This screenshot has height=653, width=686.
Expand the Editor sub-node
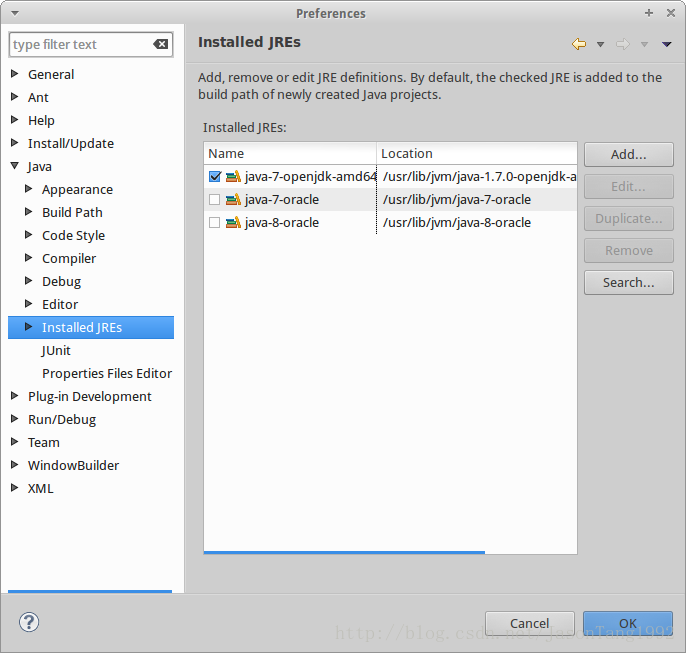pos(28,304)
